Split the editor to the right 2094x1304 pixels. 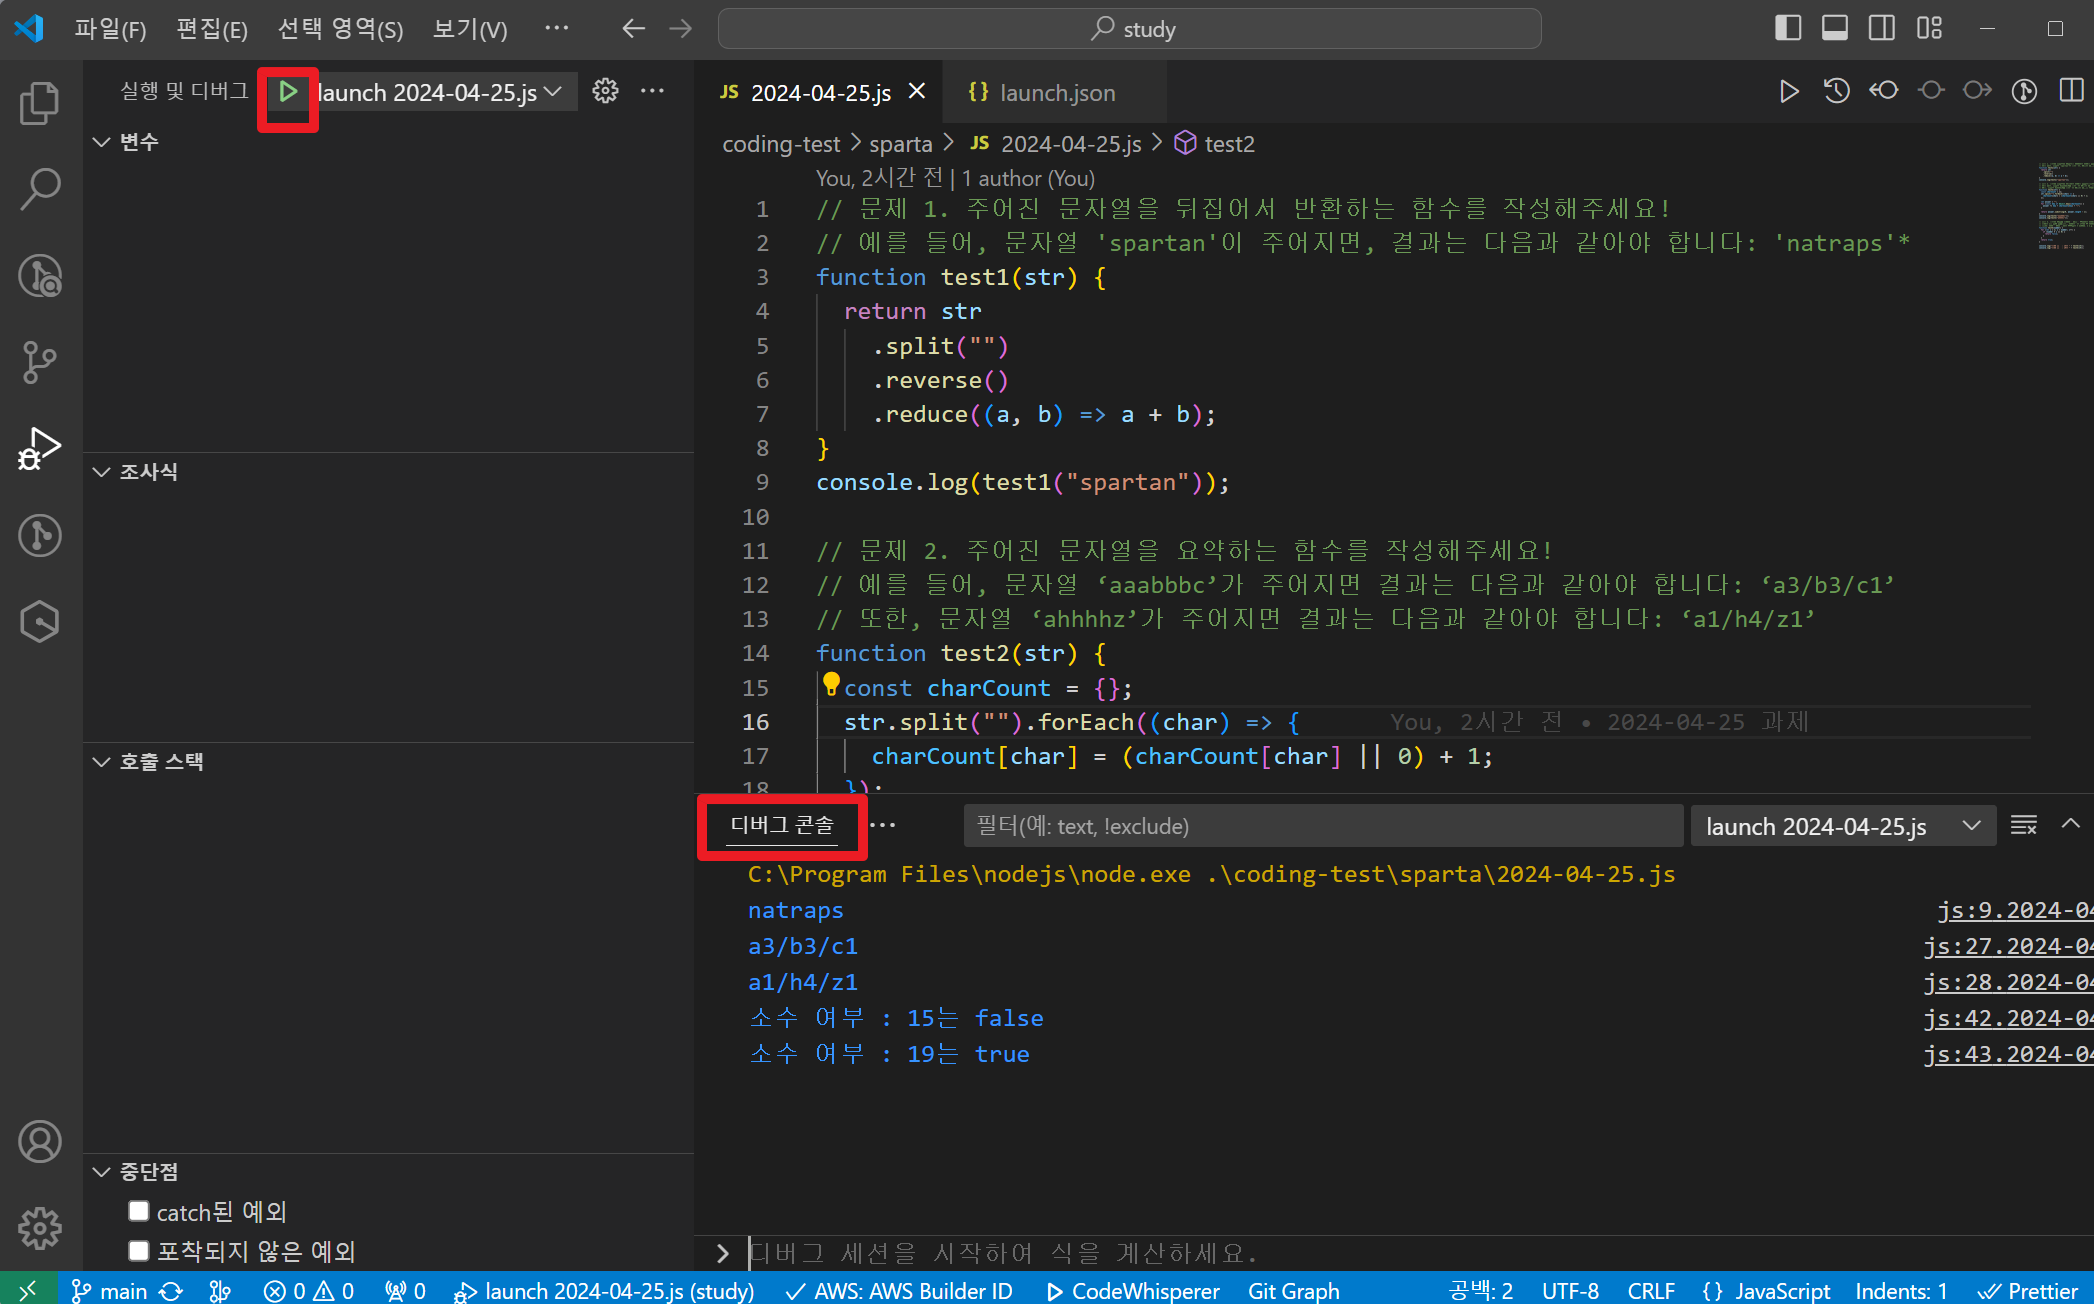(2071, 92)
